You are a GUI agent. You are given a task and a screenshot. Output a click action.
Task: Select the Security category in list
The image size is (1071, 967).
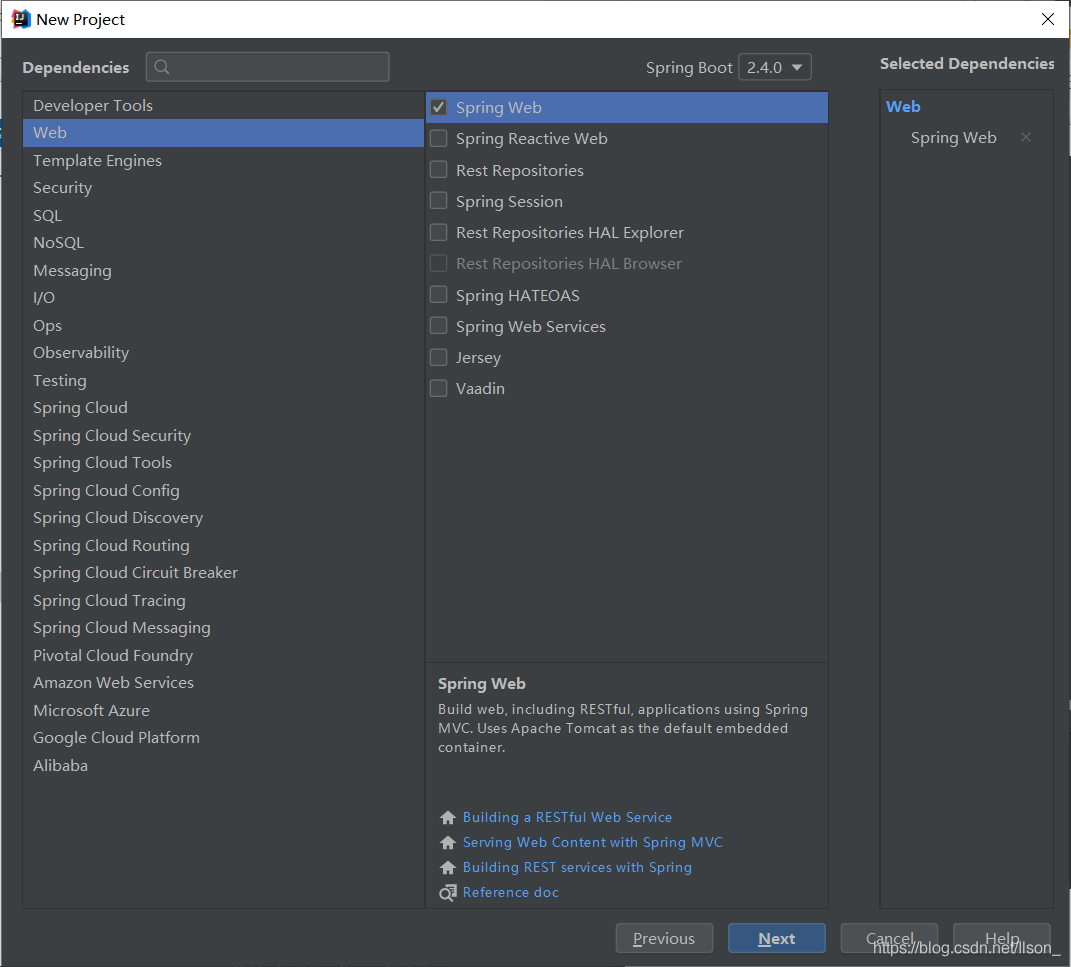tap(62, 188)
